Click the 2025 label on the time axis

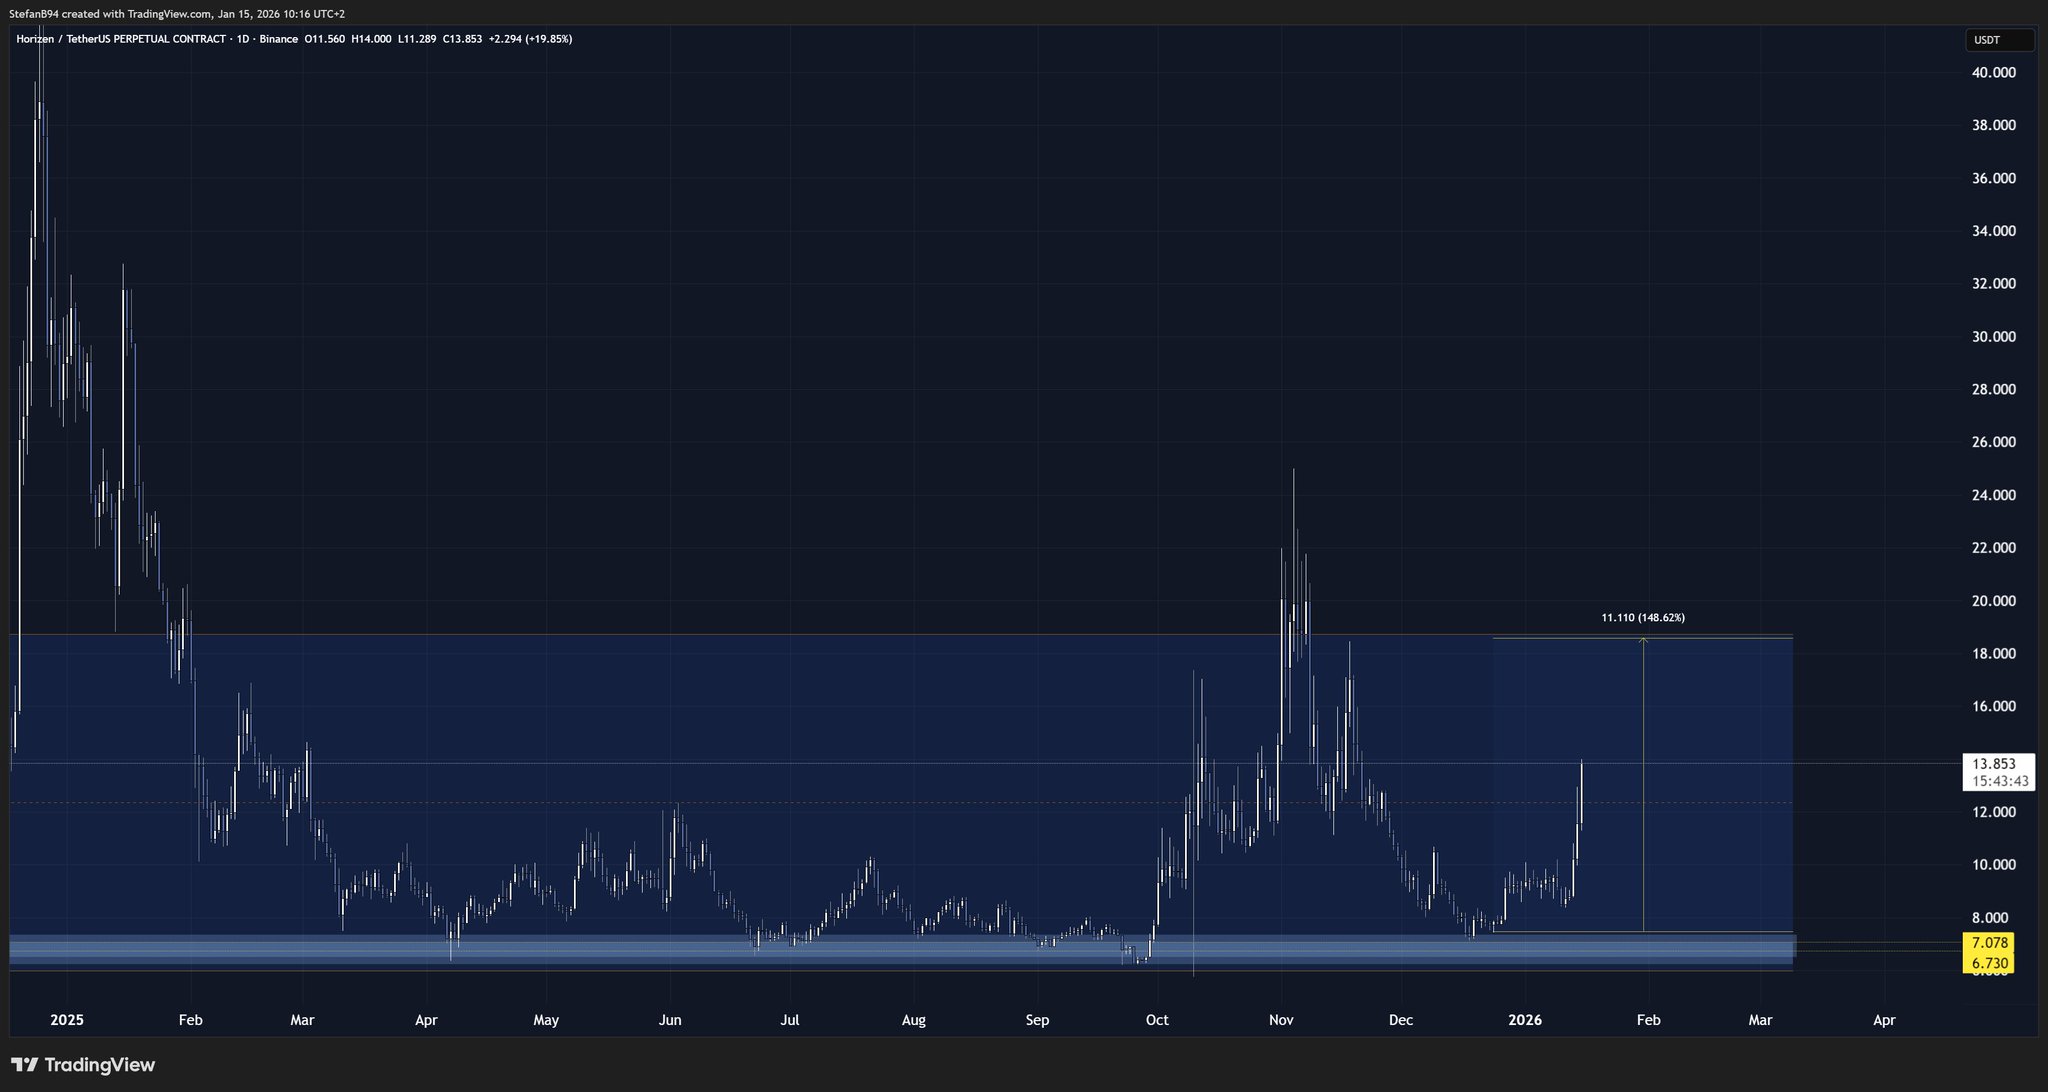point(67,1020)
